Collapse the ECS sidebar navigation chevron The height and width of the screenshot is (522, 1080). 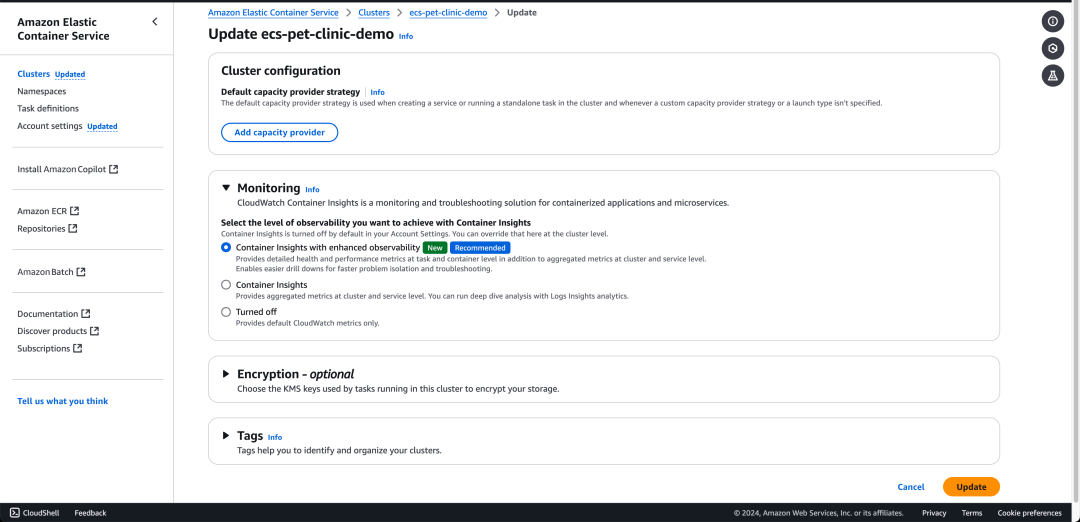click(154, 22)
